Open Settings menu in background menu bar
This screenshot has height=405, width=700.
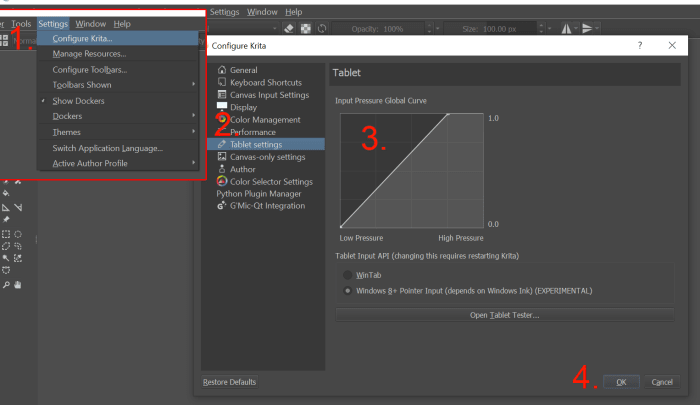(x=224, y=12)
